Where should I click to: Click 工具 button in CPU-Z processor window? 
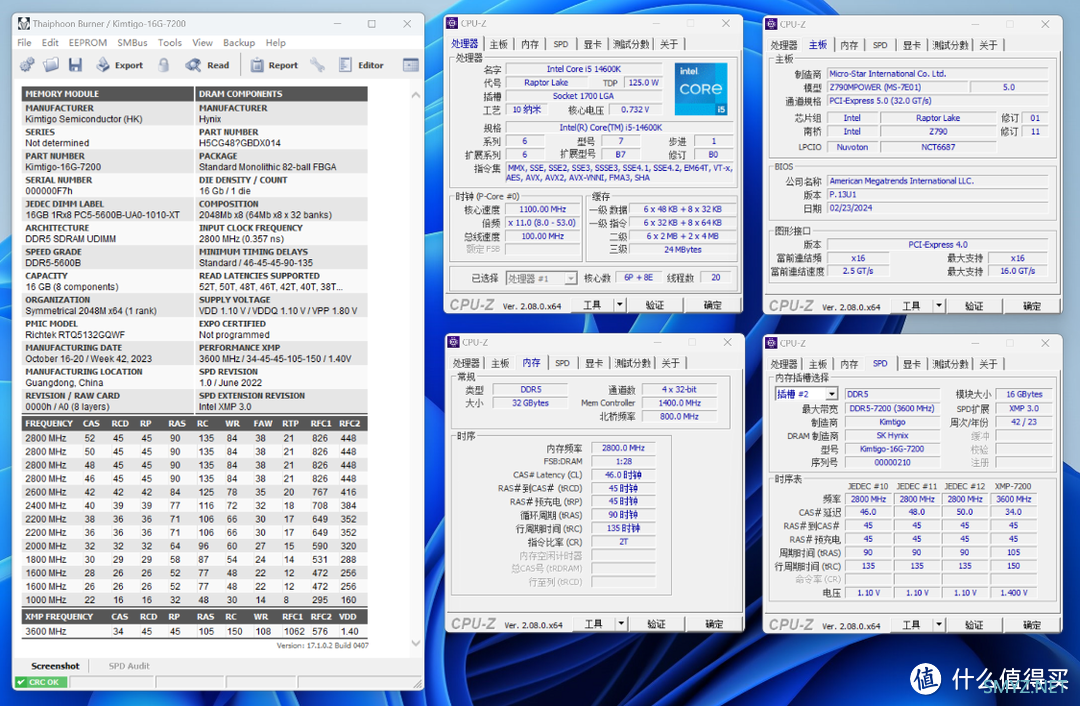point(592,304)
